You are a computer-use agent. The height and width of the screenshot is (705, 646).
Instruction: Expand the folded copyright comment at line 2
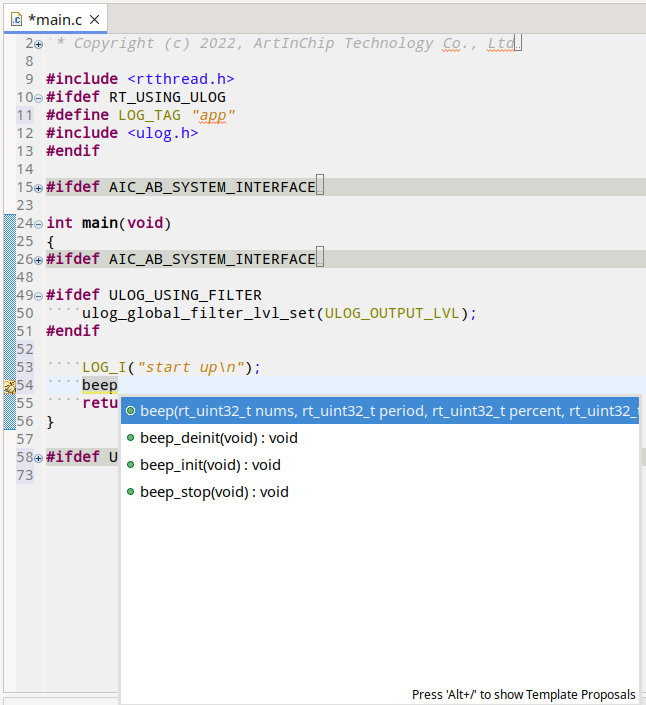pos(39,44)
